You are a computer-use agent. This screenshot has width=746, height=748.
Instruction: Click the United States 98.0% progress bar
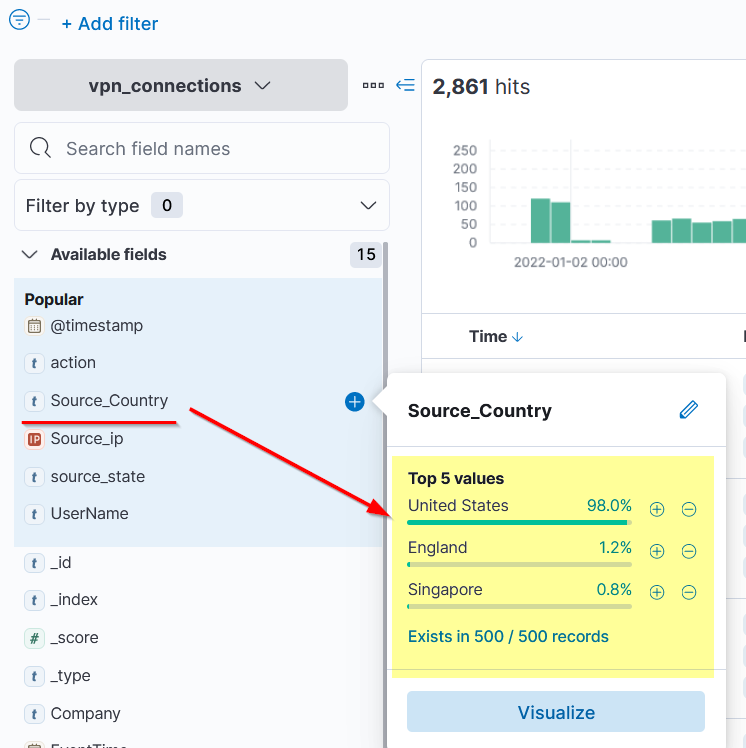(x=519, y=523)
